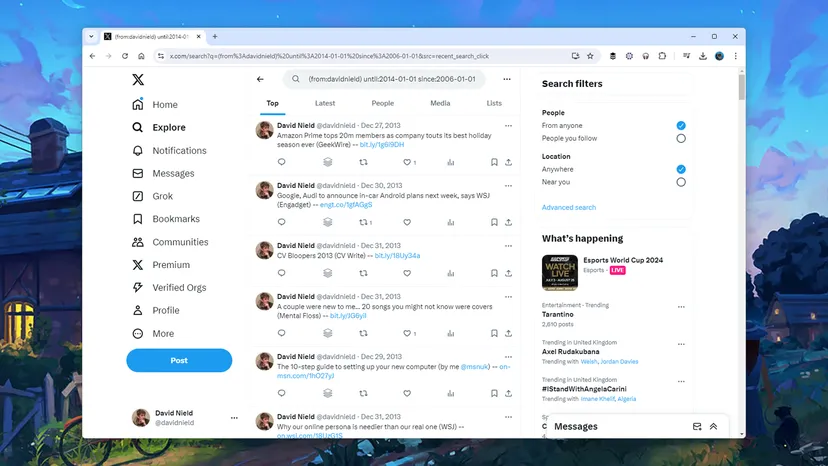Click the X logo in the sidebar

tap(138, 80)
